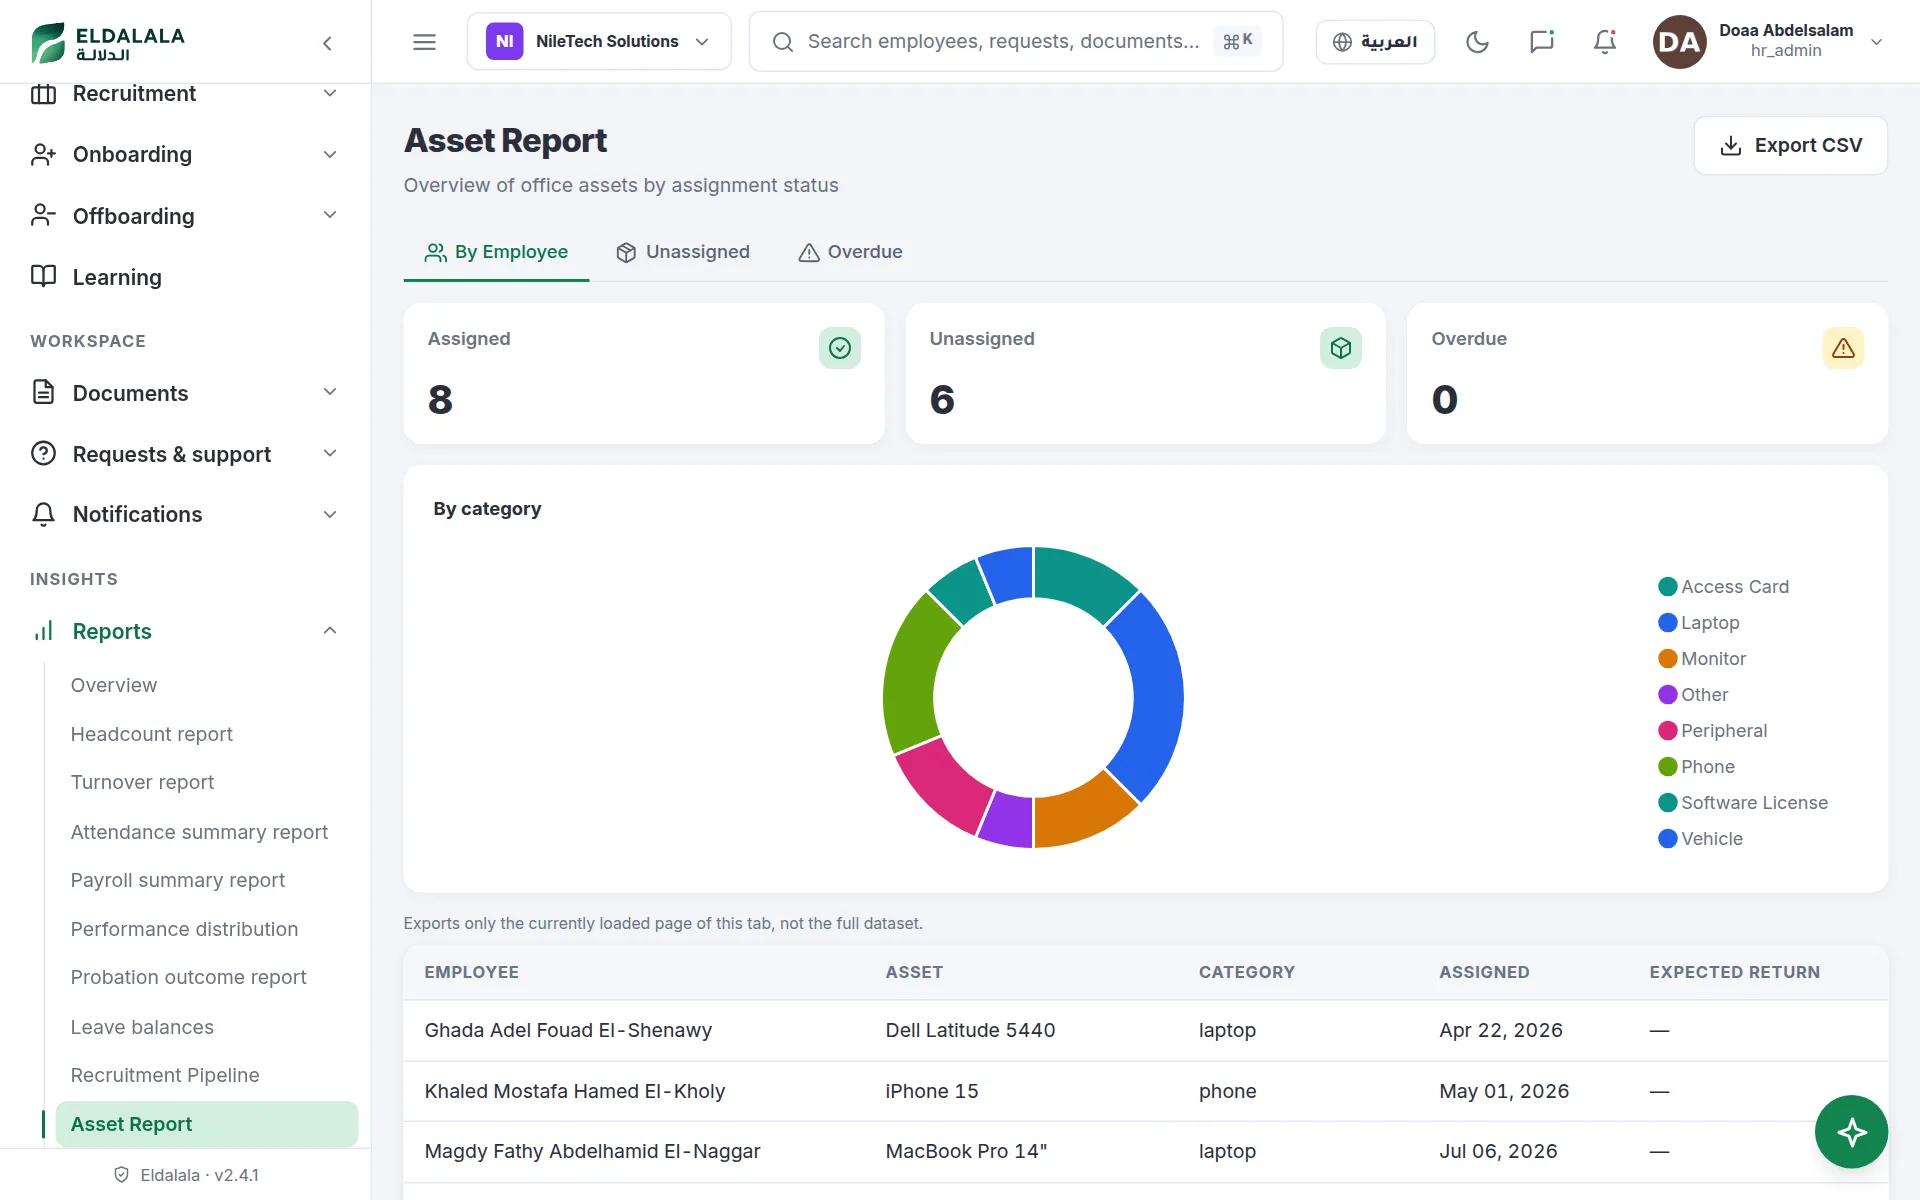Click the Documents file icon
Image resolution: width=1920 pixels, height=1200 pixels.
click(43, 392)
